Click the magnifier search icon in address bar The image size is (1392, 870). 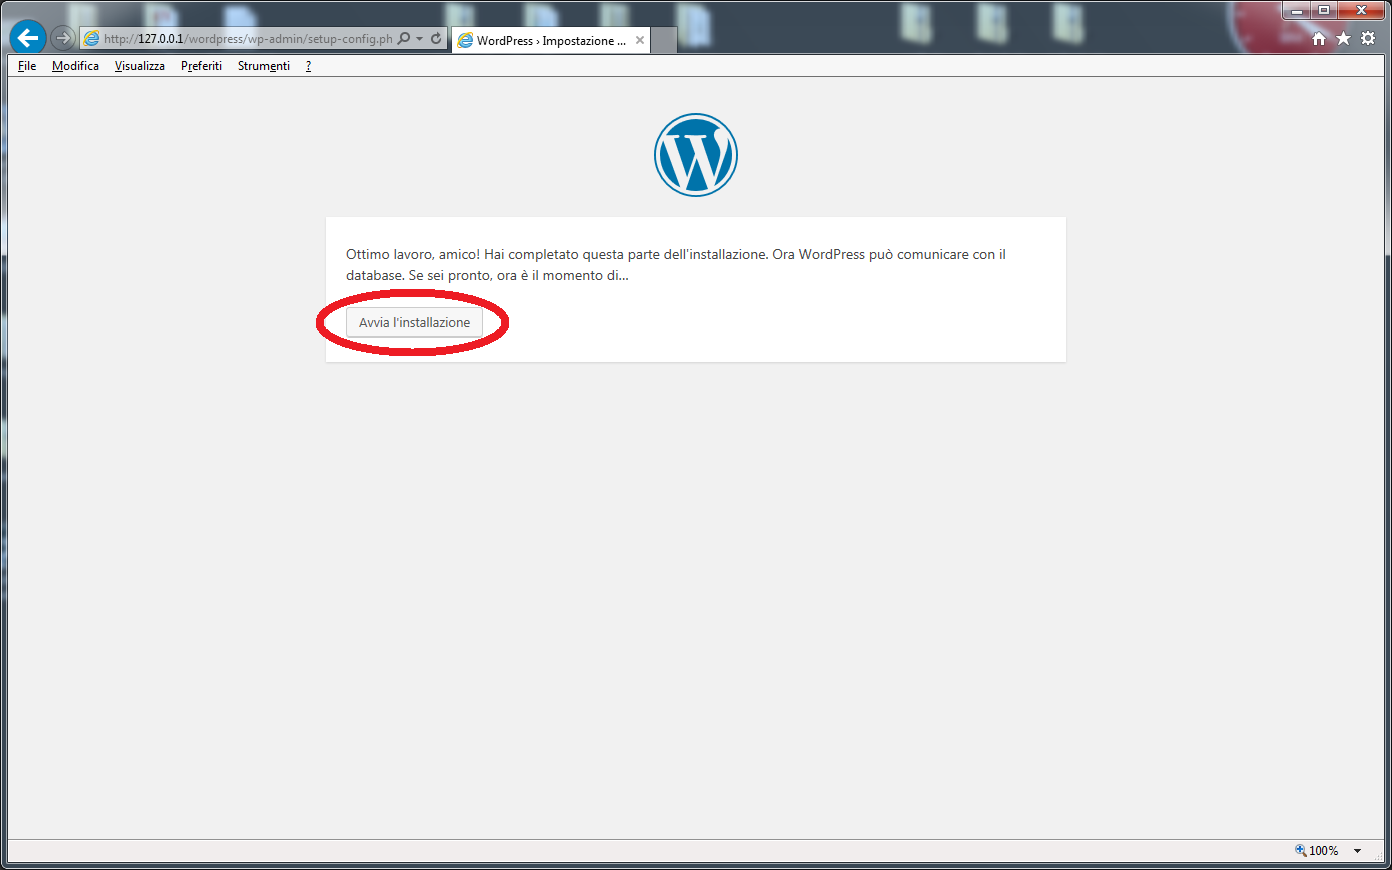(x=404, y=39)
